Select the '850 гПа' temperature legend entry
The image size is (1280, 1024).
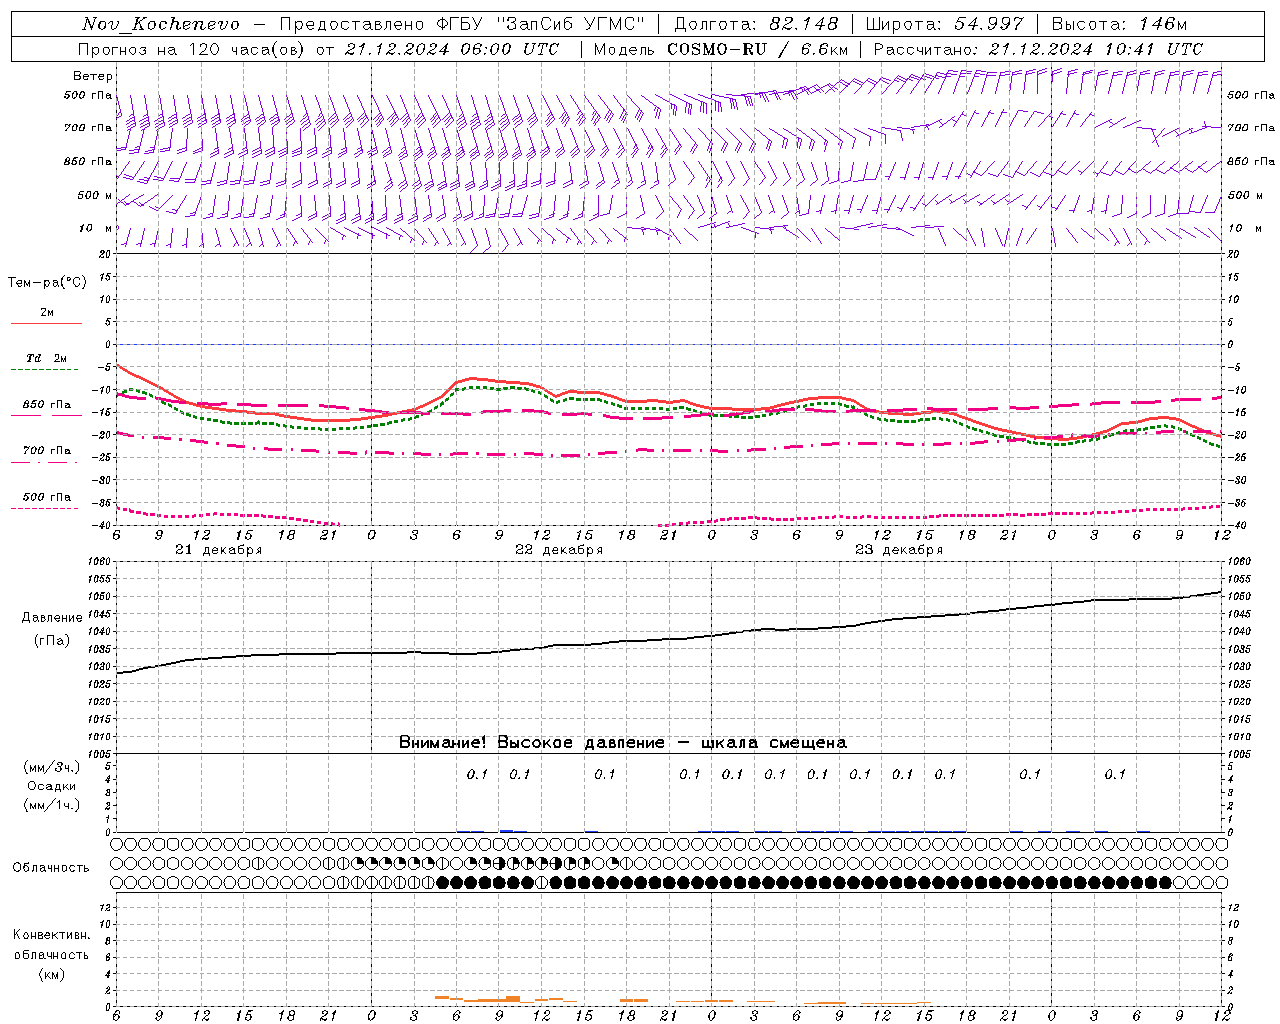point(47,405)
